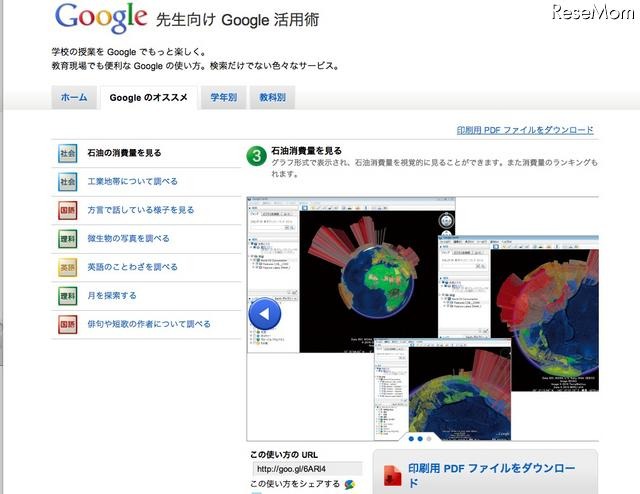Viewport: 640px width, 494px height.
Task: Open the ホーム tab
Action: tap(74, 97)
